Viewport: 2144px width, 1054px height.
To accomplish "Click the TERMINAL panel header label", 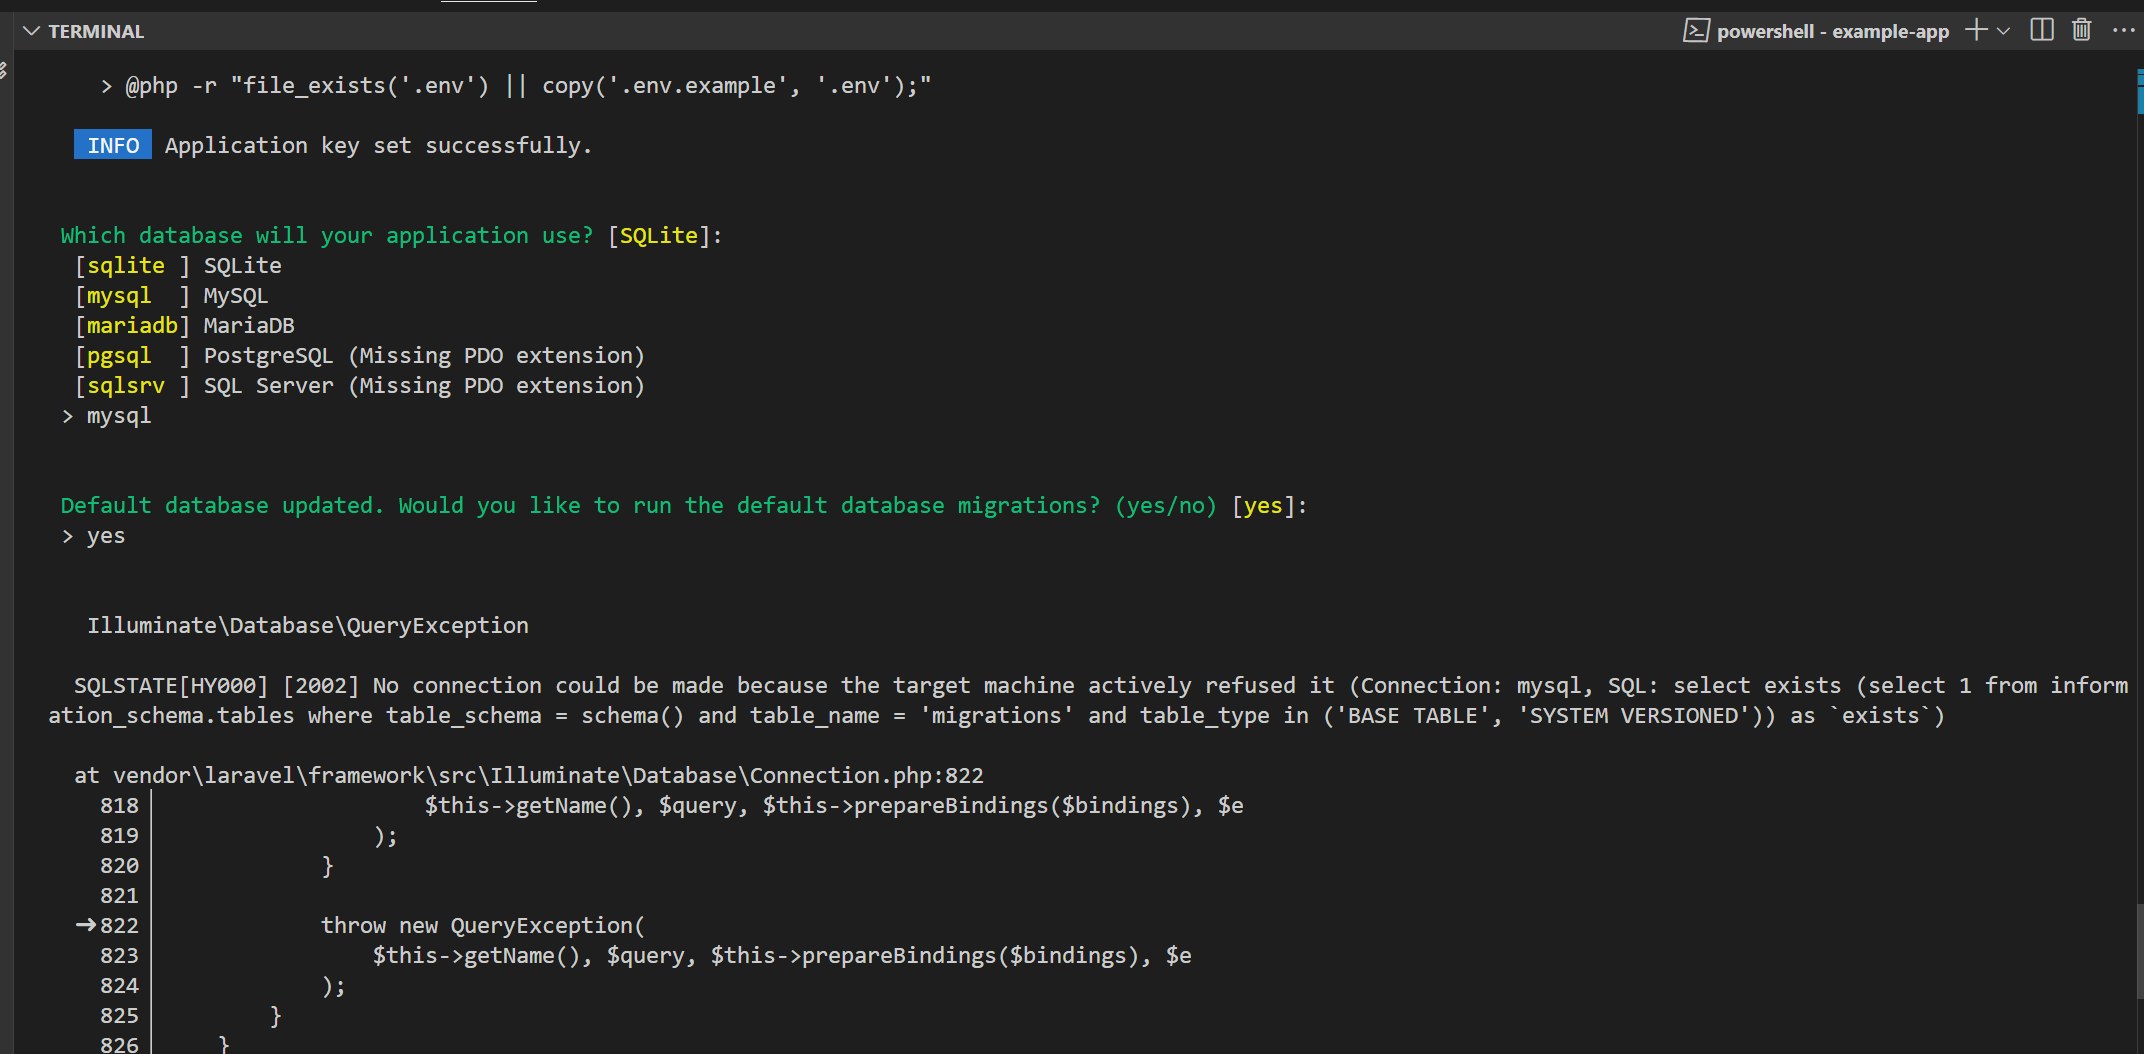I will (96, 31).
